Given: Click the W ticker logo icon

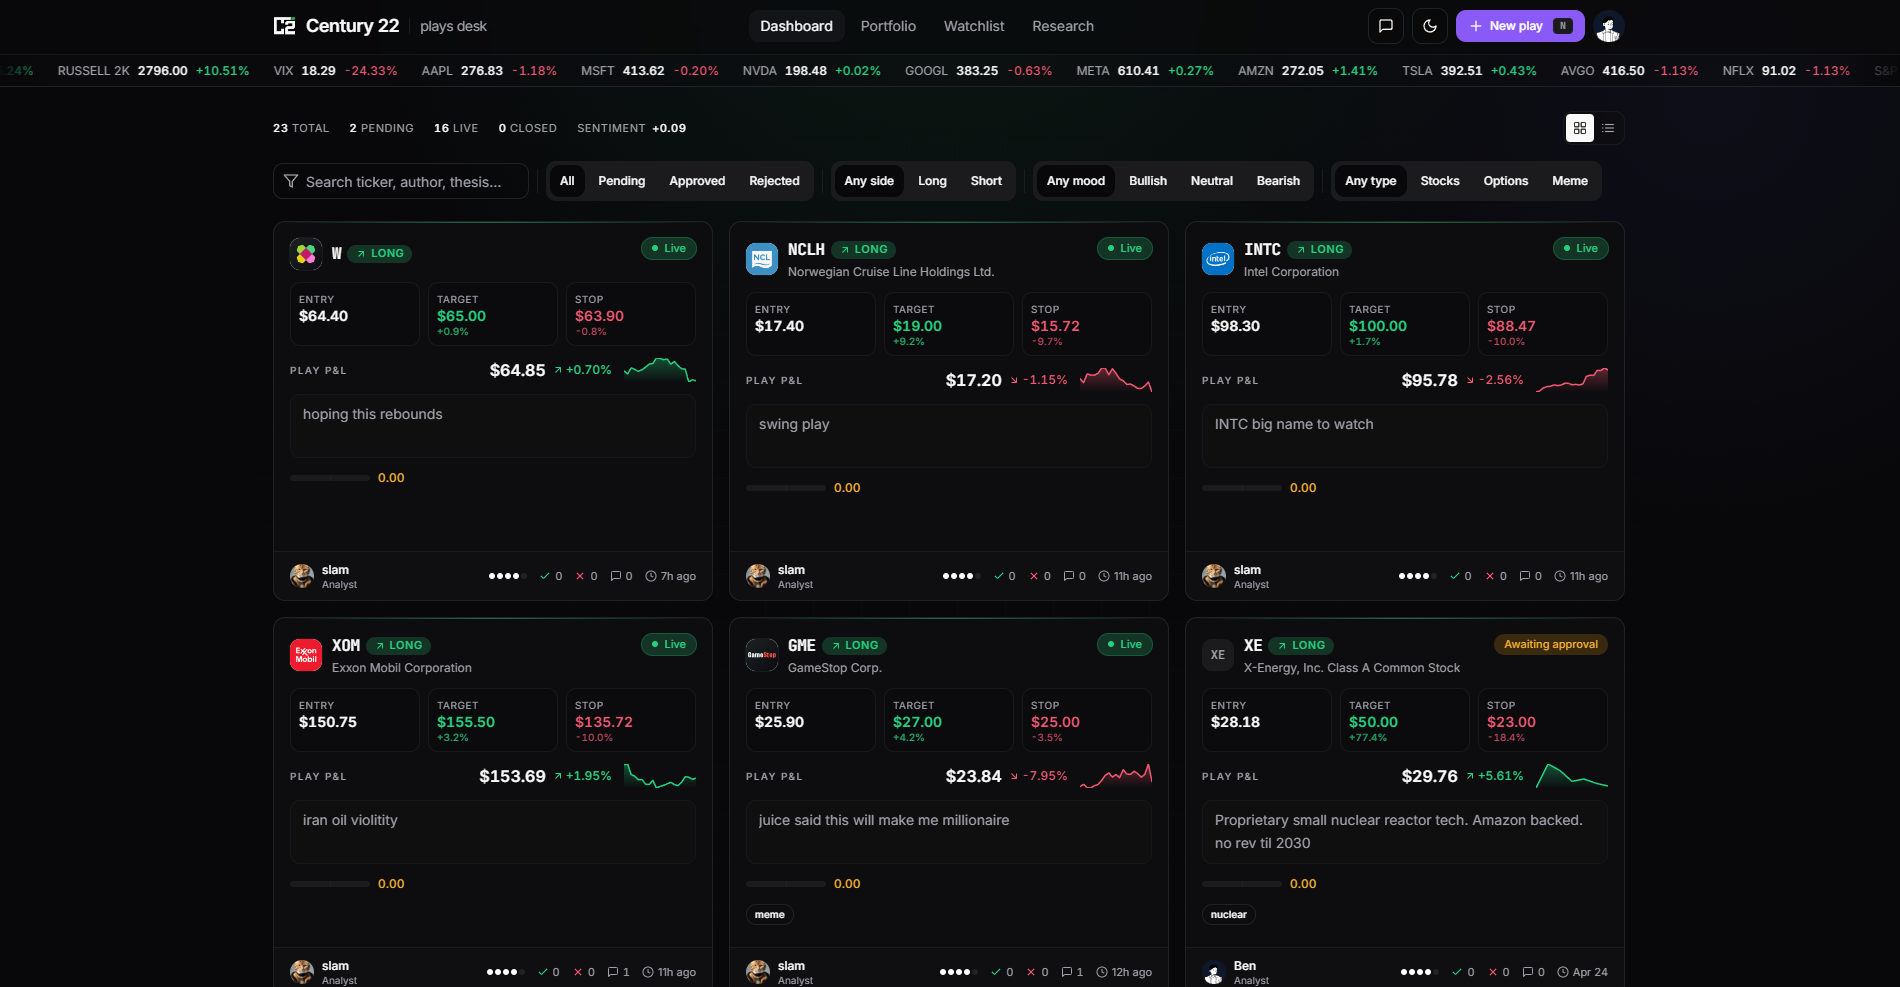Looking at the screenshot, I should coord(306,254).
